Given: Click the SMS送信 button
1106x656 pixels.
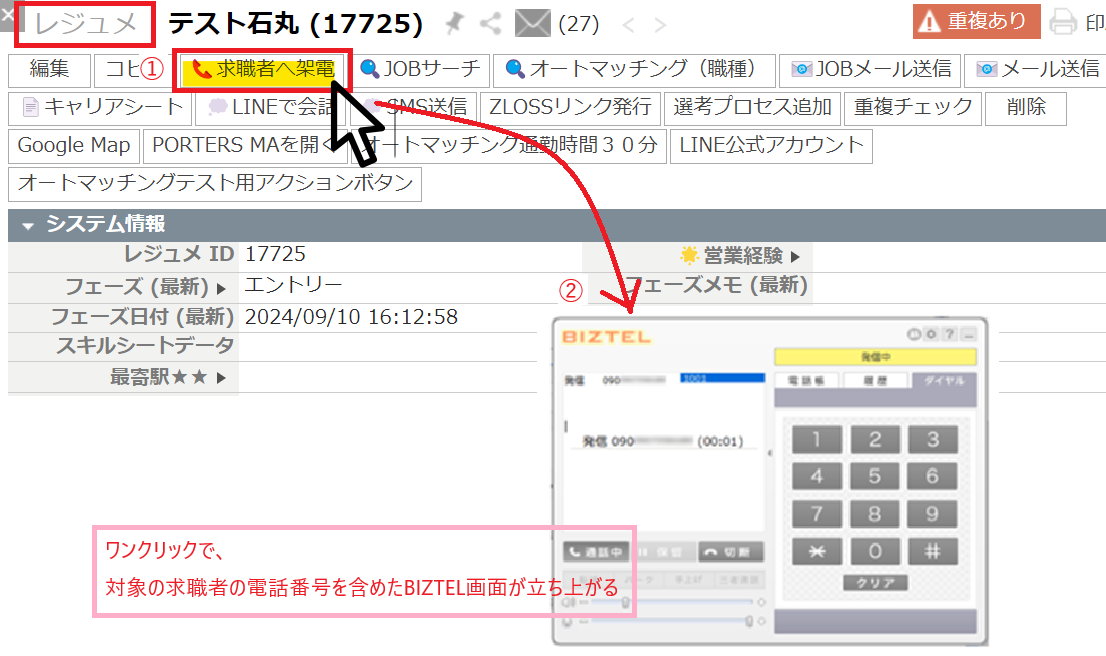Looking at the screenshot, I should click(x=414, y=107).
